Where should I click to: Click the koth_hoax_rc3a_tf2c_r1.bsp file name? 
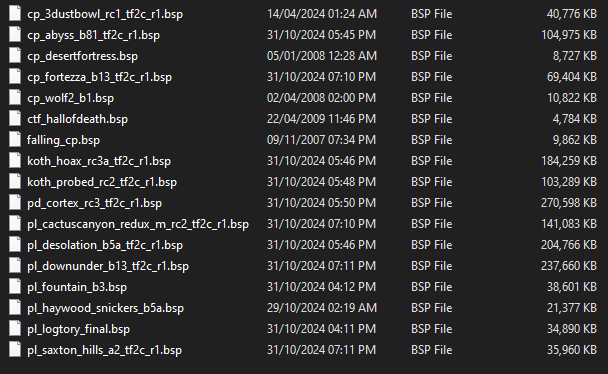tap(99, 161)
